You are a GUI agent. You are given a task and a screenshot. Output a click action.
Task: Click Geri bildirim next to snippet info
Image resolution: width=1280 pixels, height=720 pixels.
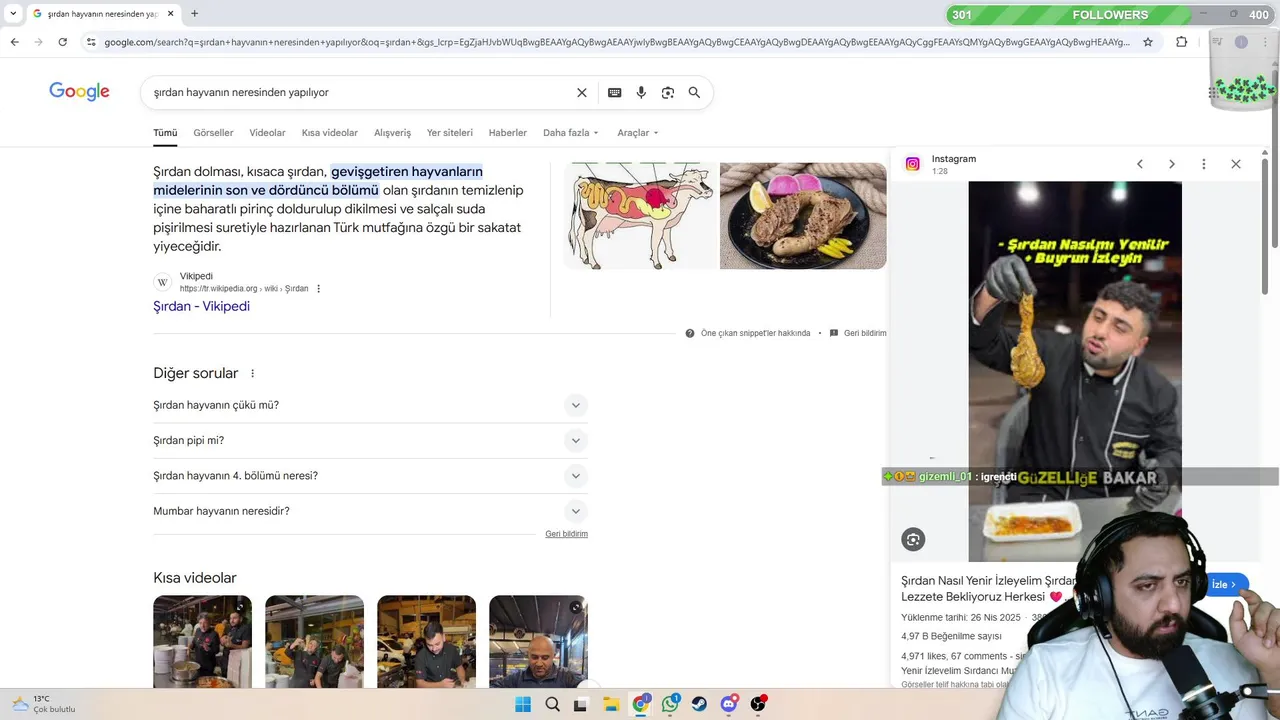(865, 333)
